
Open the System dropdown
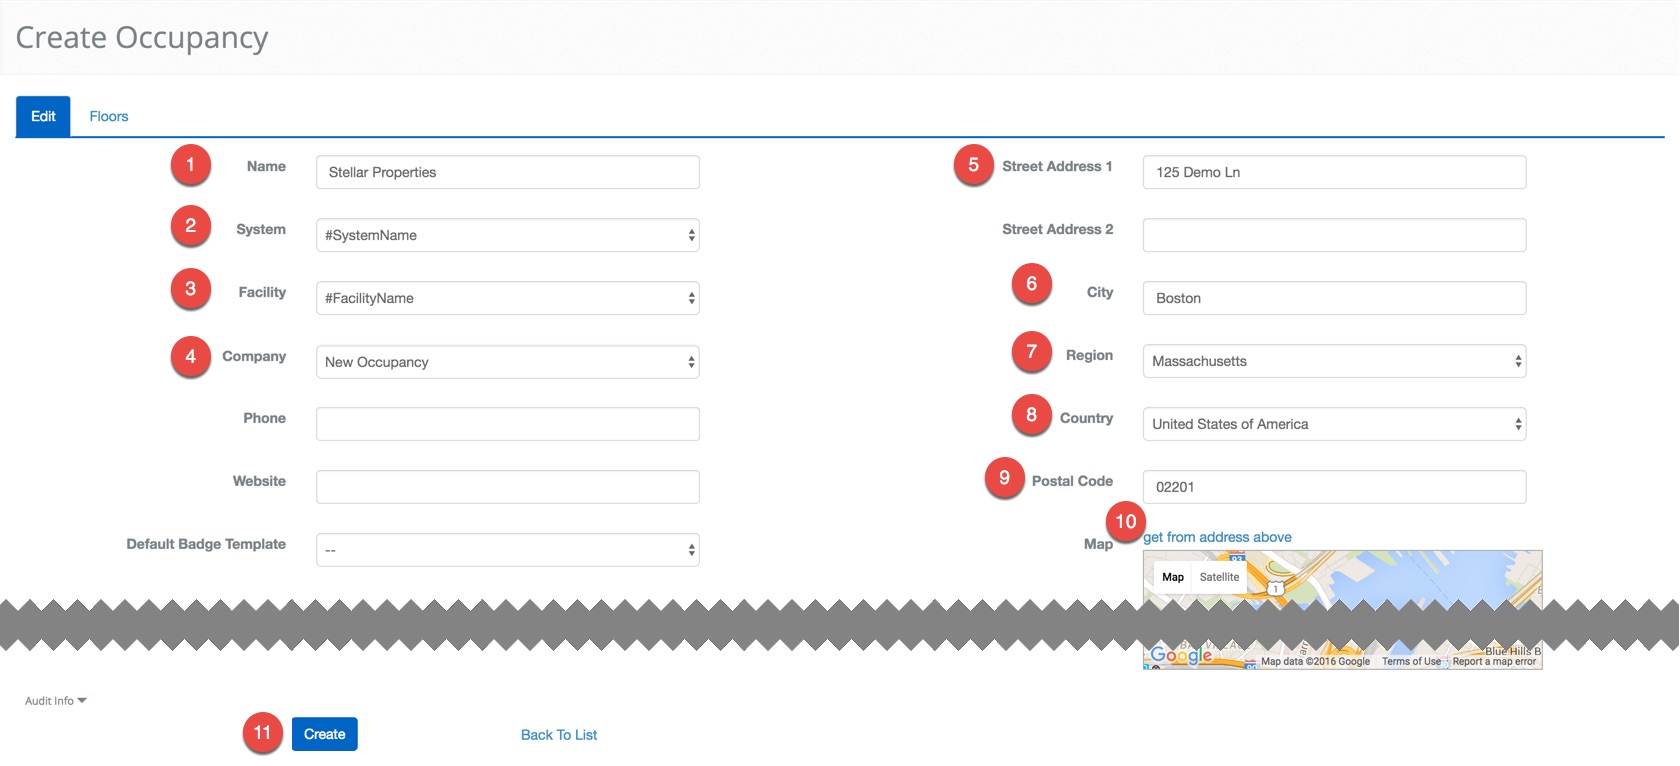click(x=507, y=235)
